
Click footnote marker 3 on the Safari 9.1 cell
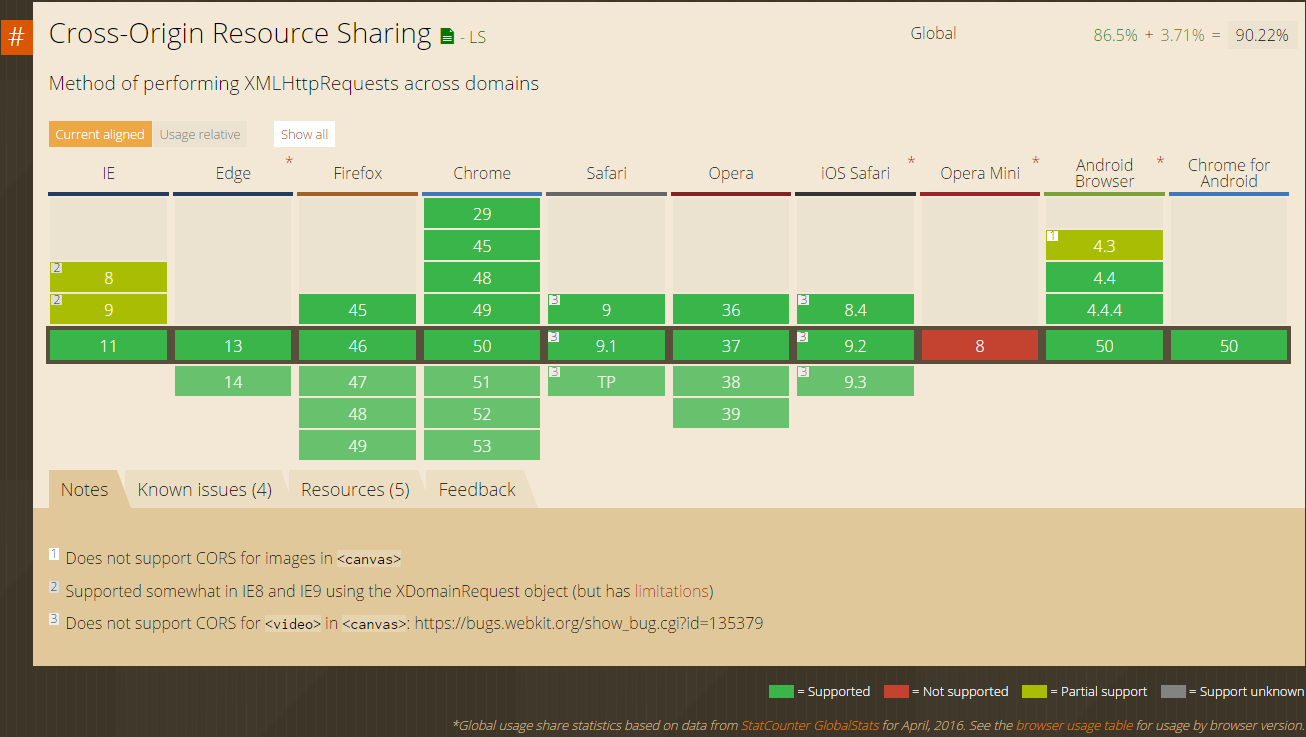(x=554, y=338)
